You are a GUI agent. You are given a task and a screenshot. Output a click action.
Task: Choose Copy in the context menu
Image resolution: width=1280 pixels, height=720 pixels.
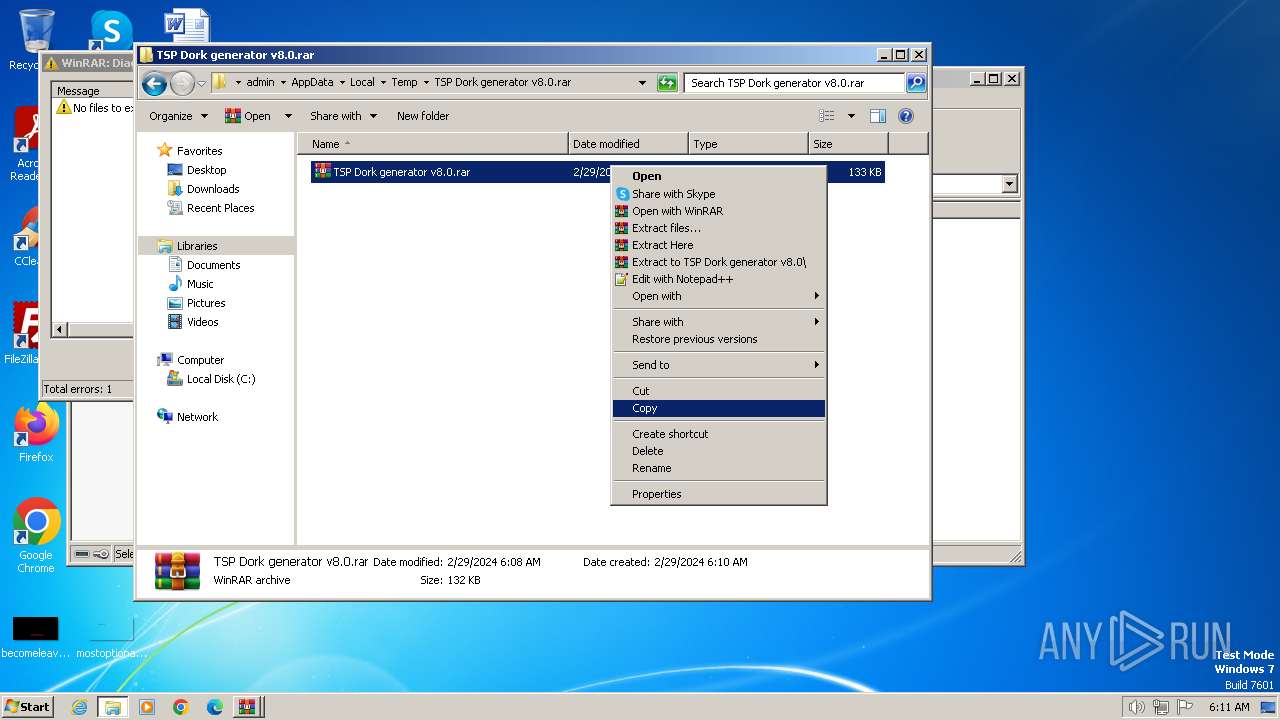(719, 408)
